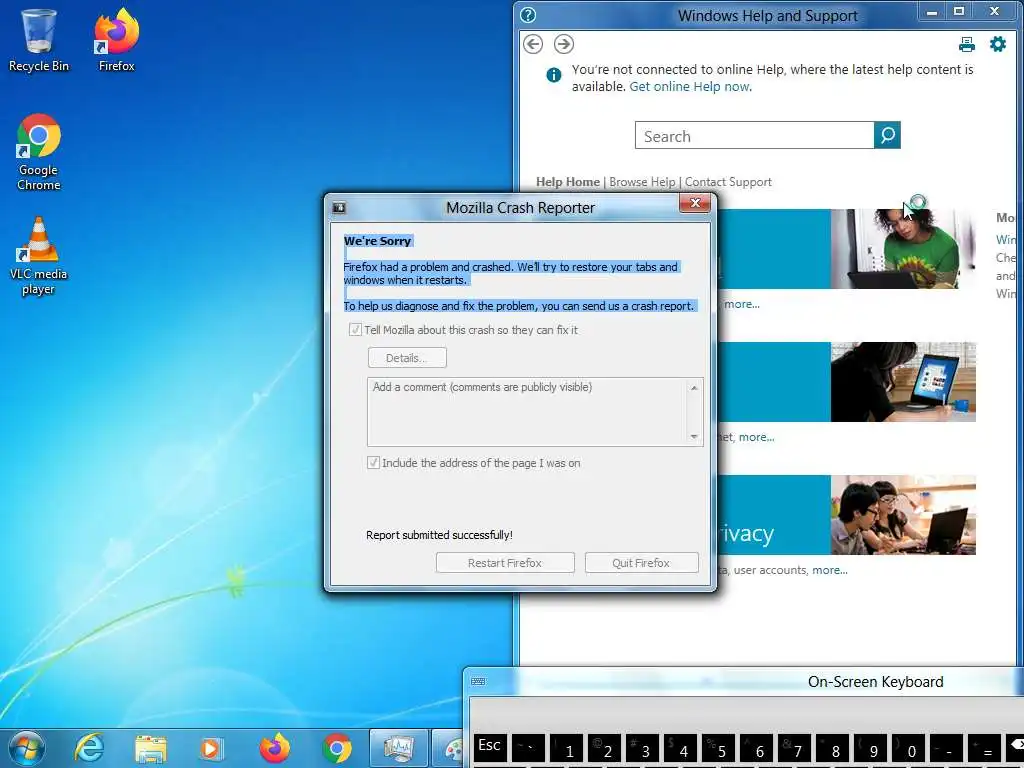Click the Help and Support title question-mark icon

(x=528, y=15)
